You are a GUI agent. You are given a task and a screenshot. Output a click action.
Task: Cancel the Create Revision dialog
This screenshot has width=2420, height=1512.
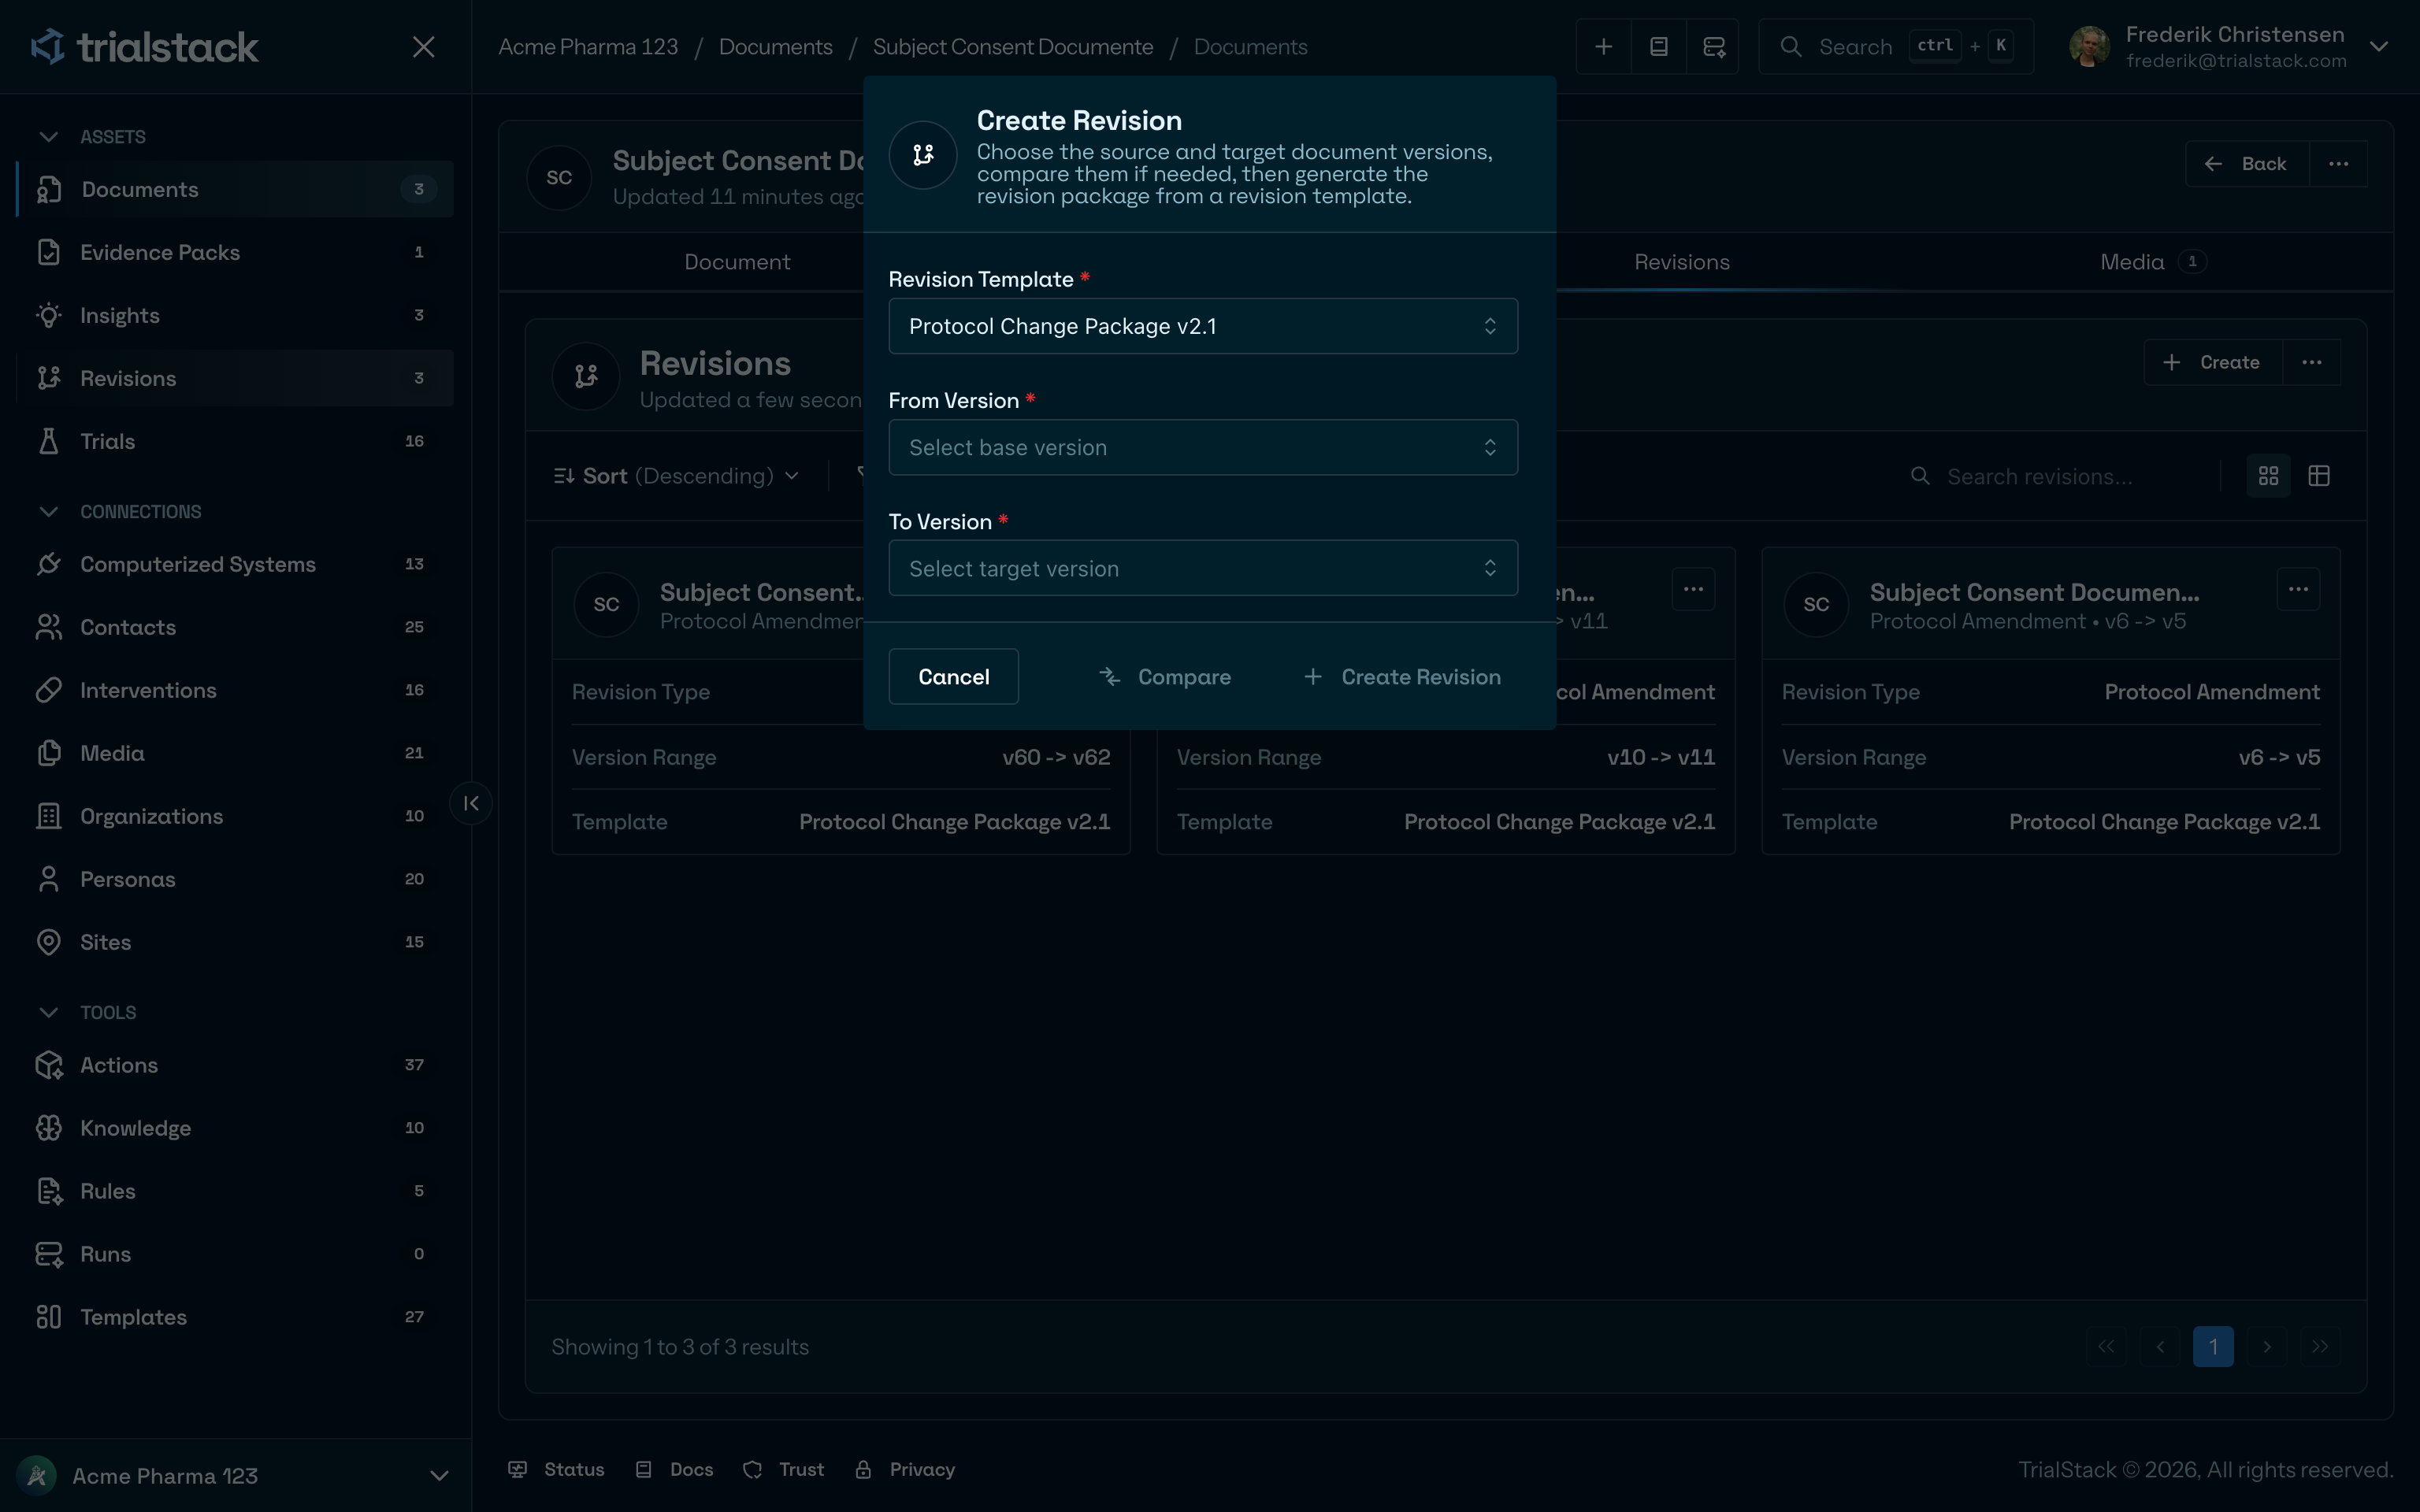pyautogui.click(x=953, y=677)
